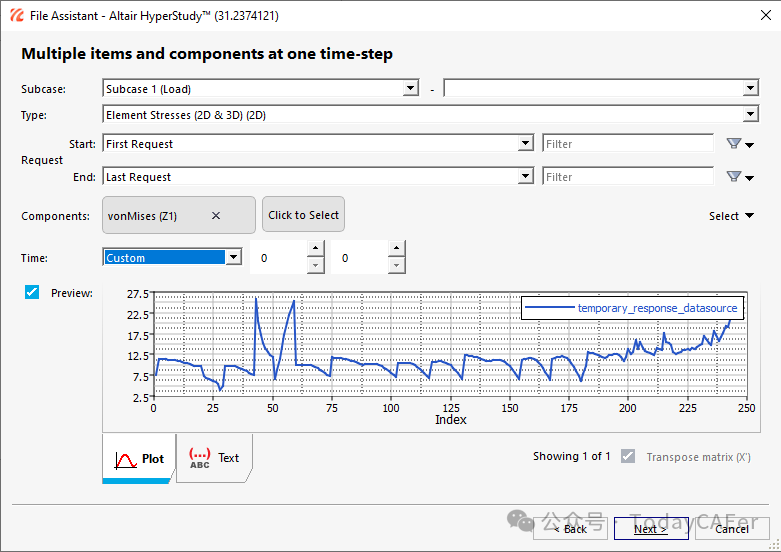781x552 pixels.
Task: Increase the first Time value
Action: 315,249
